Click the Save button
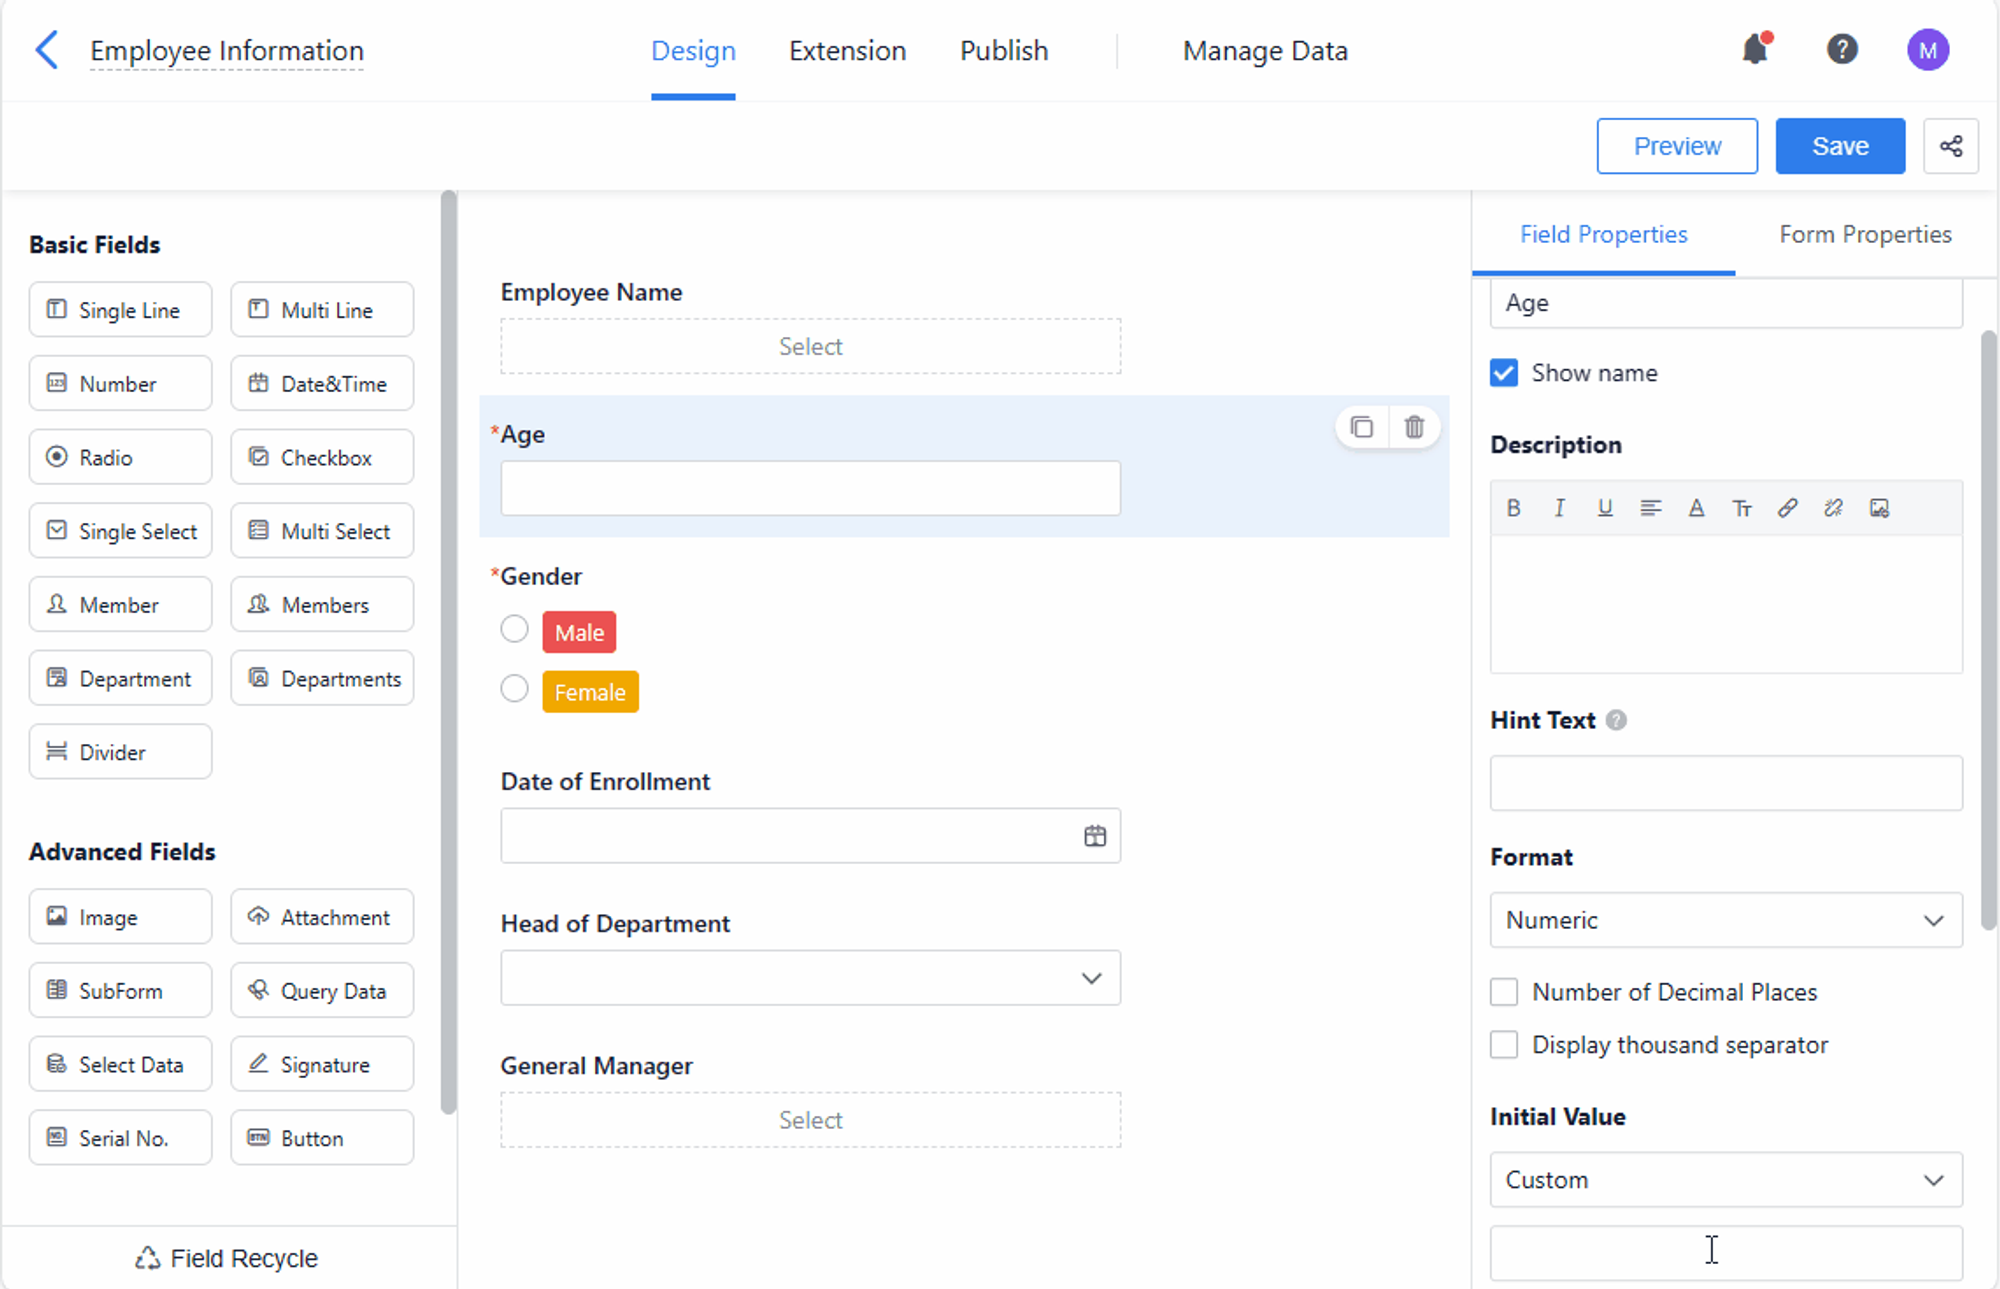The image size is (2000, 1289). [x=1840, y=146]
